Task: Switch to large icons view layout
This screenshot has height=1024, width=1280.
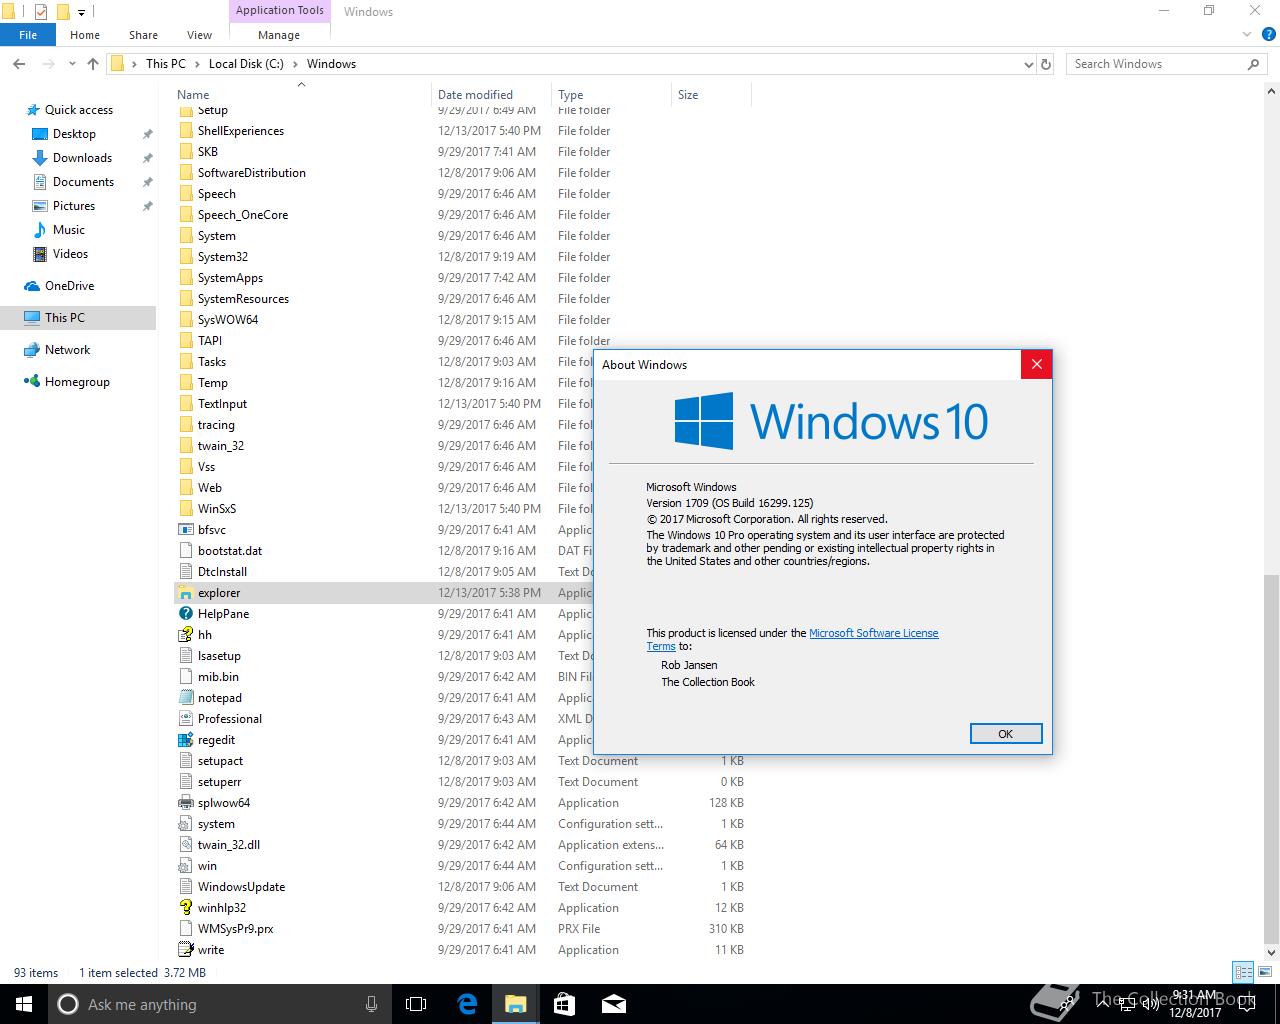Action: coord(1264,972)
